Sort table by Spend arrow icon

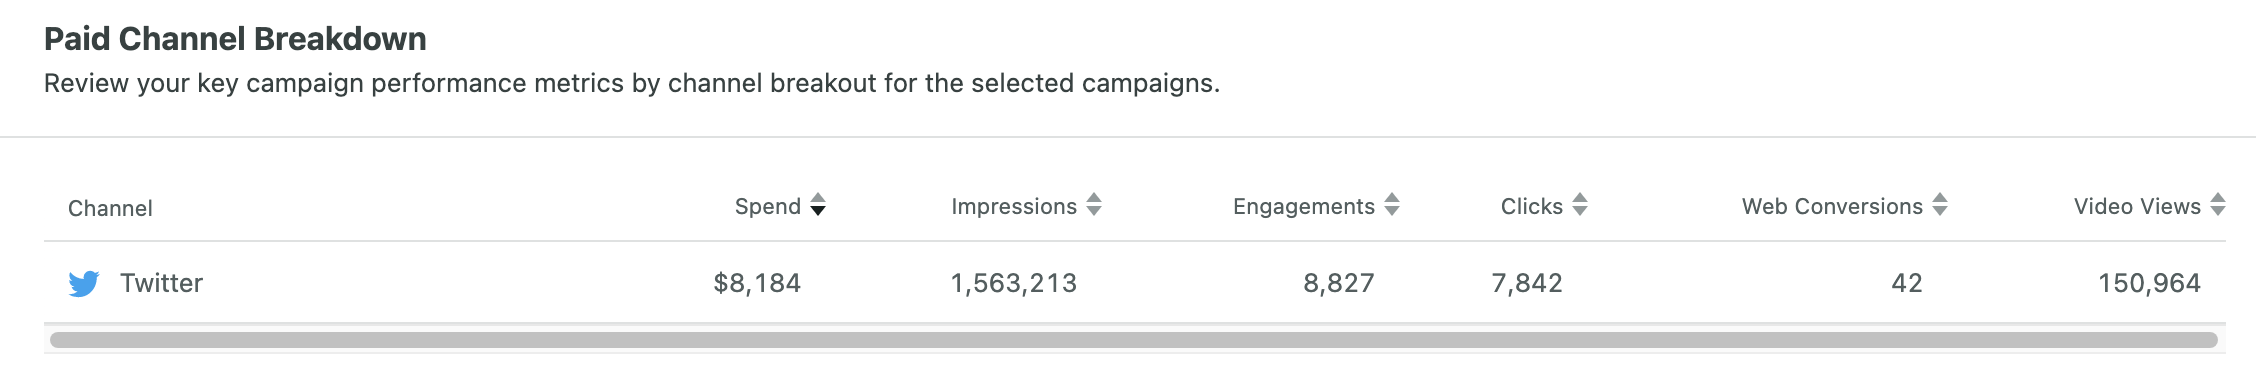818,205
